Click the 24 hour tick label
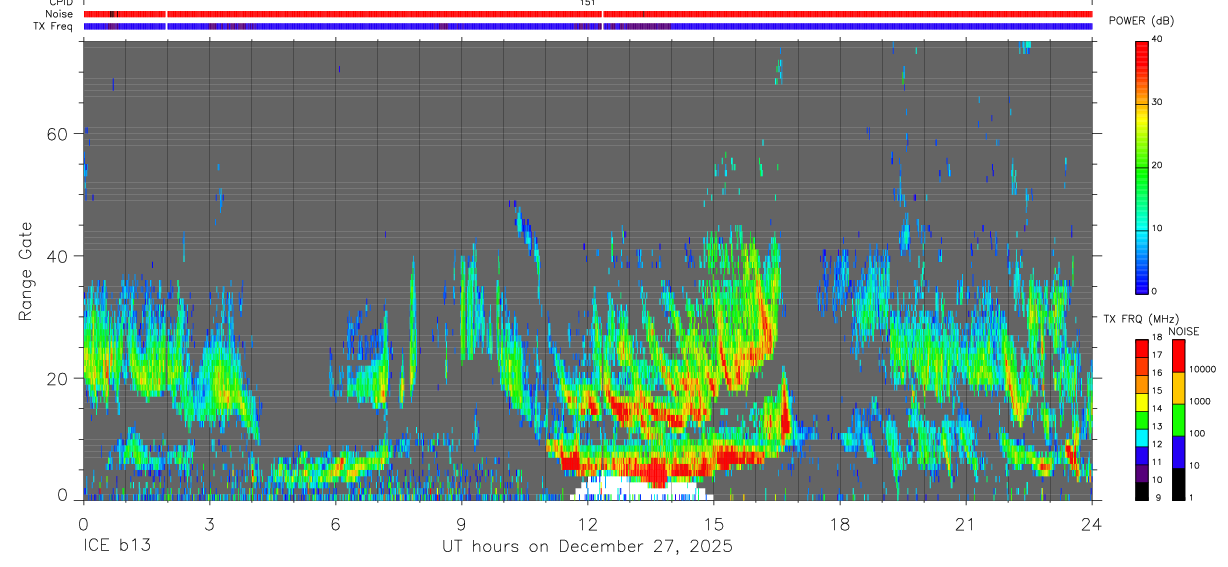Image resolution: width=1228 pixels, height=567 pixels. tap(1091, 524)
